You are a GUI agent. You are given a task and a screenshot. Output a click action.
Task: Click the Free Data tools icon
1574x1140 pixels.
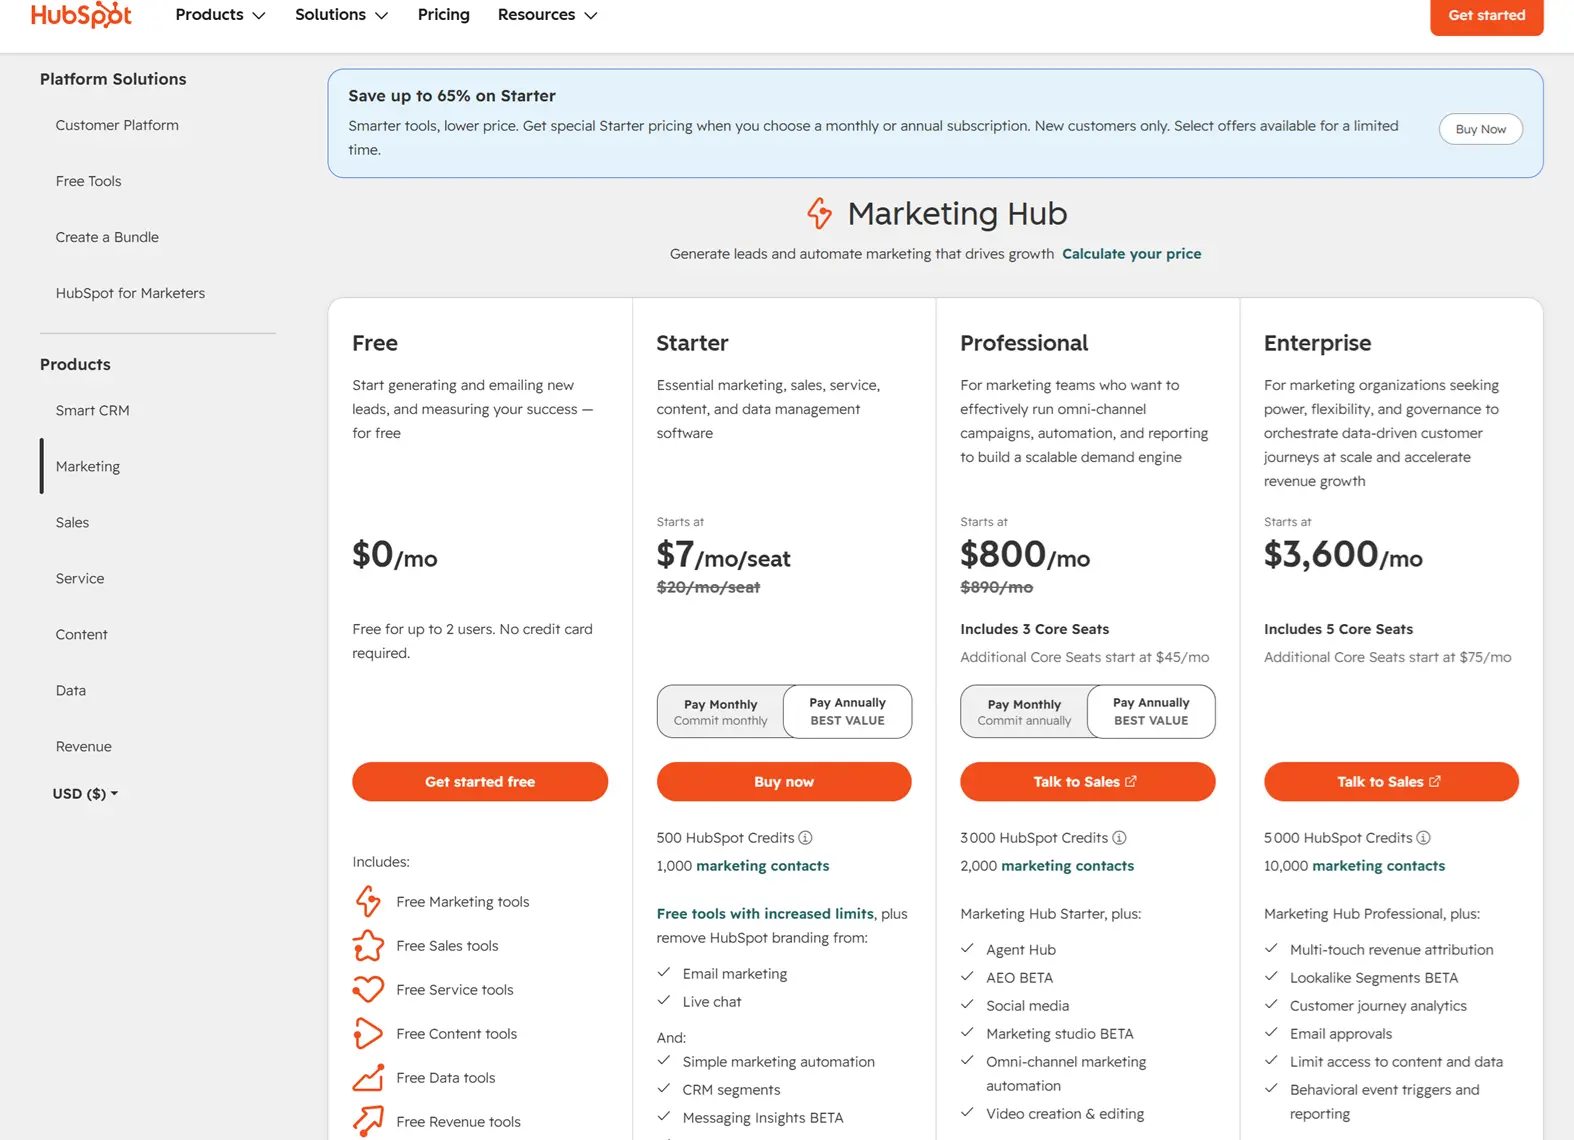click(368, 1077)
